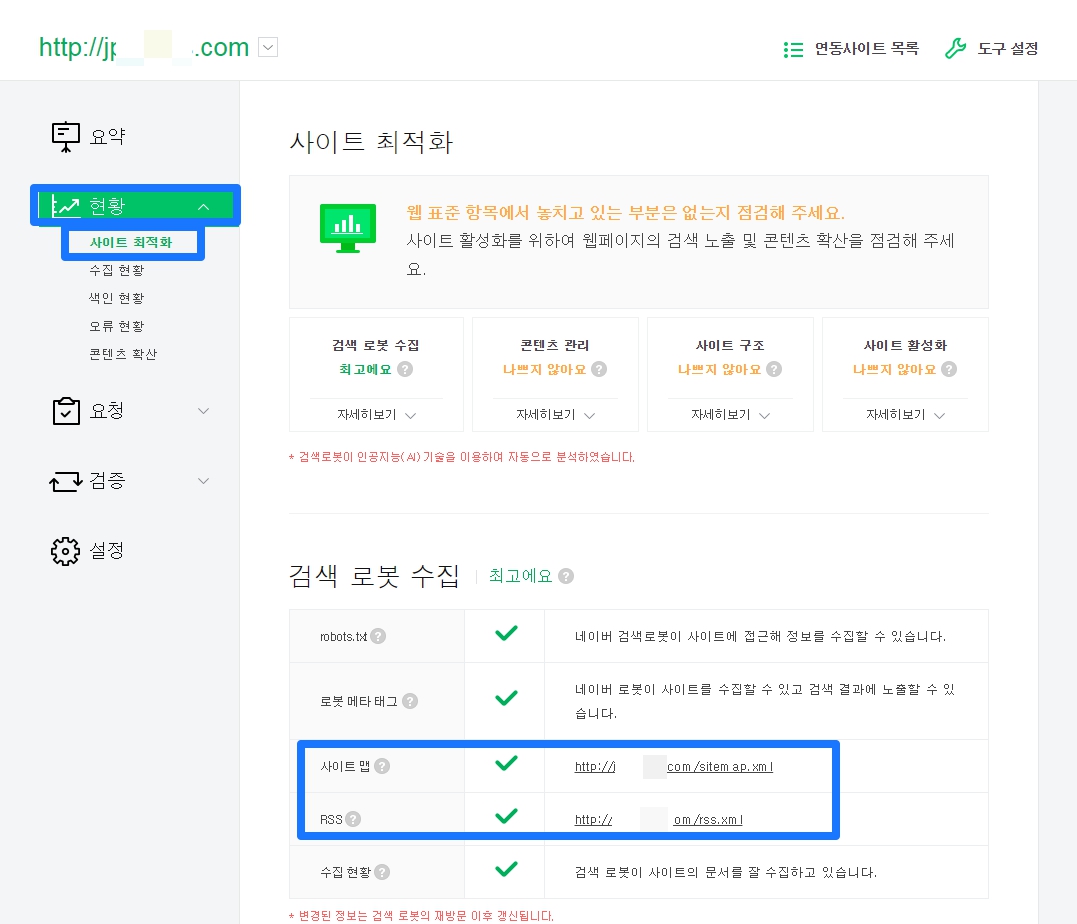The width and height of the screenshot is (1077, 924).
Task: Expand 자세히보기 under 사이트 활성화
Action: tap(905, 415)
